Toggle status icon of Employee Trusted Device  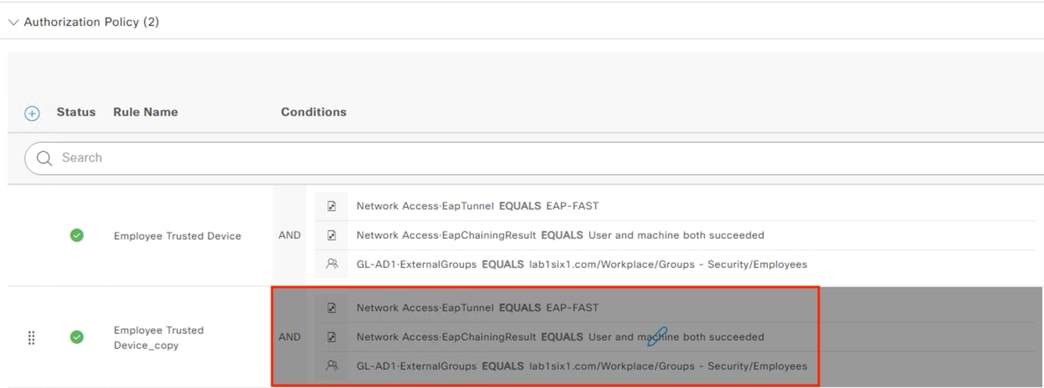point(77,235)
